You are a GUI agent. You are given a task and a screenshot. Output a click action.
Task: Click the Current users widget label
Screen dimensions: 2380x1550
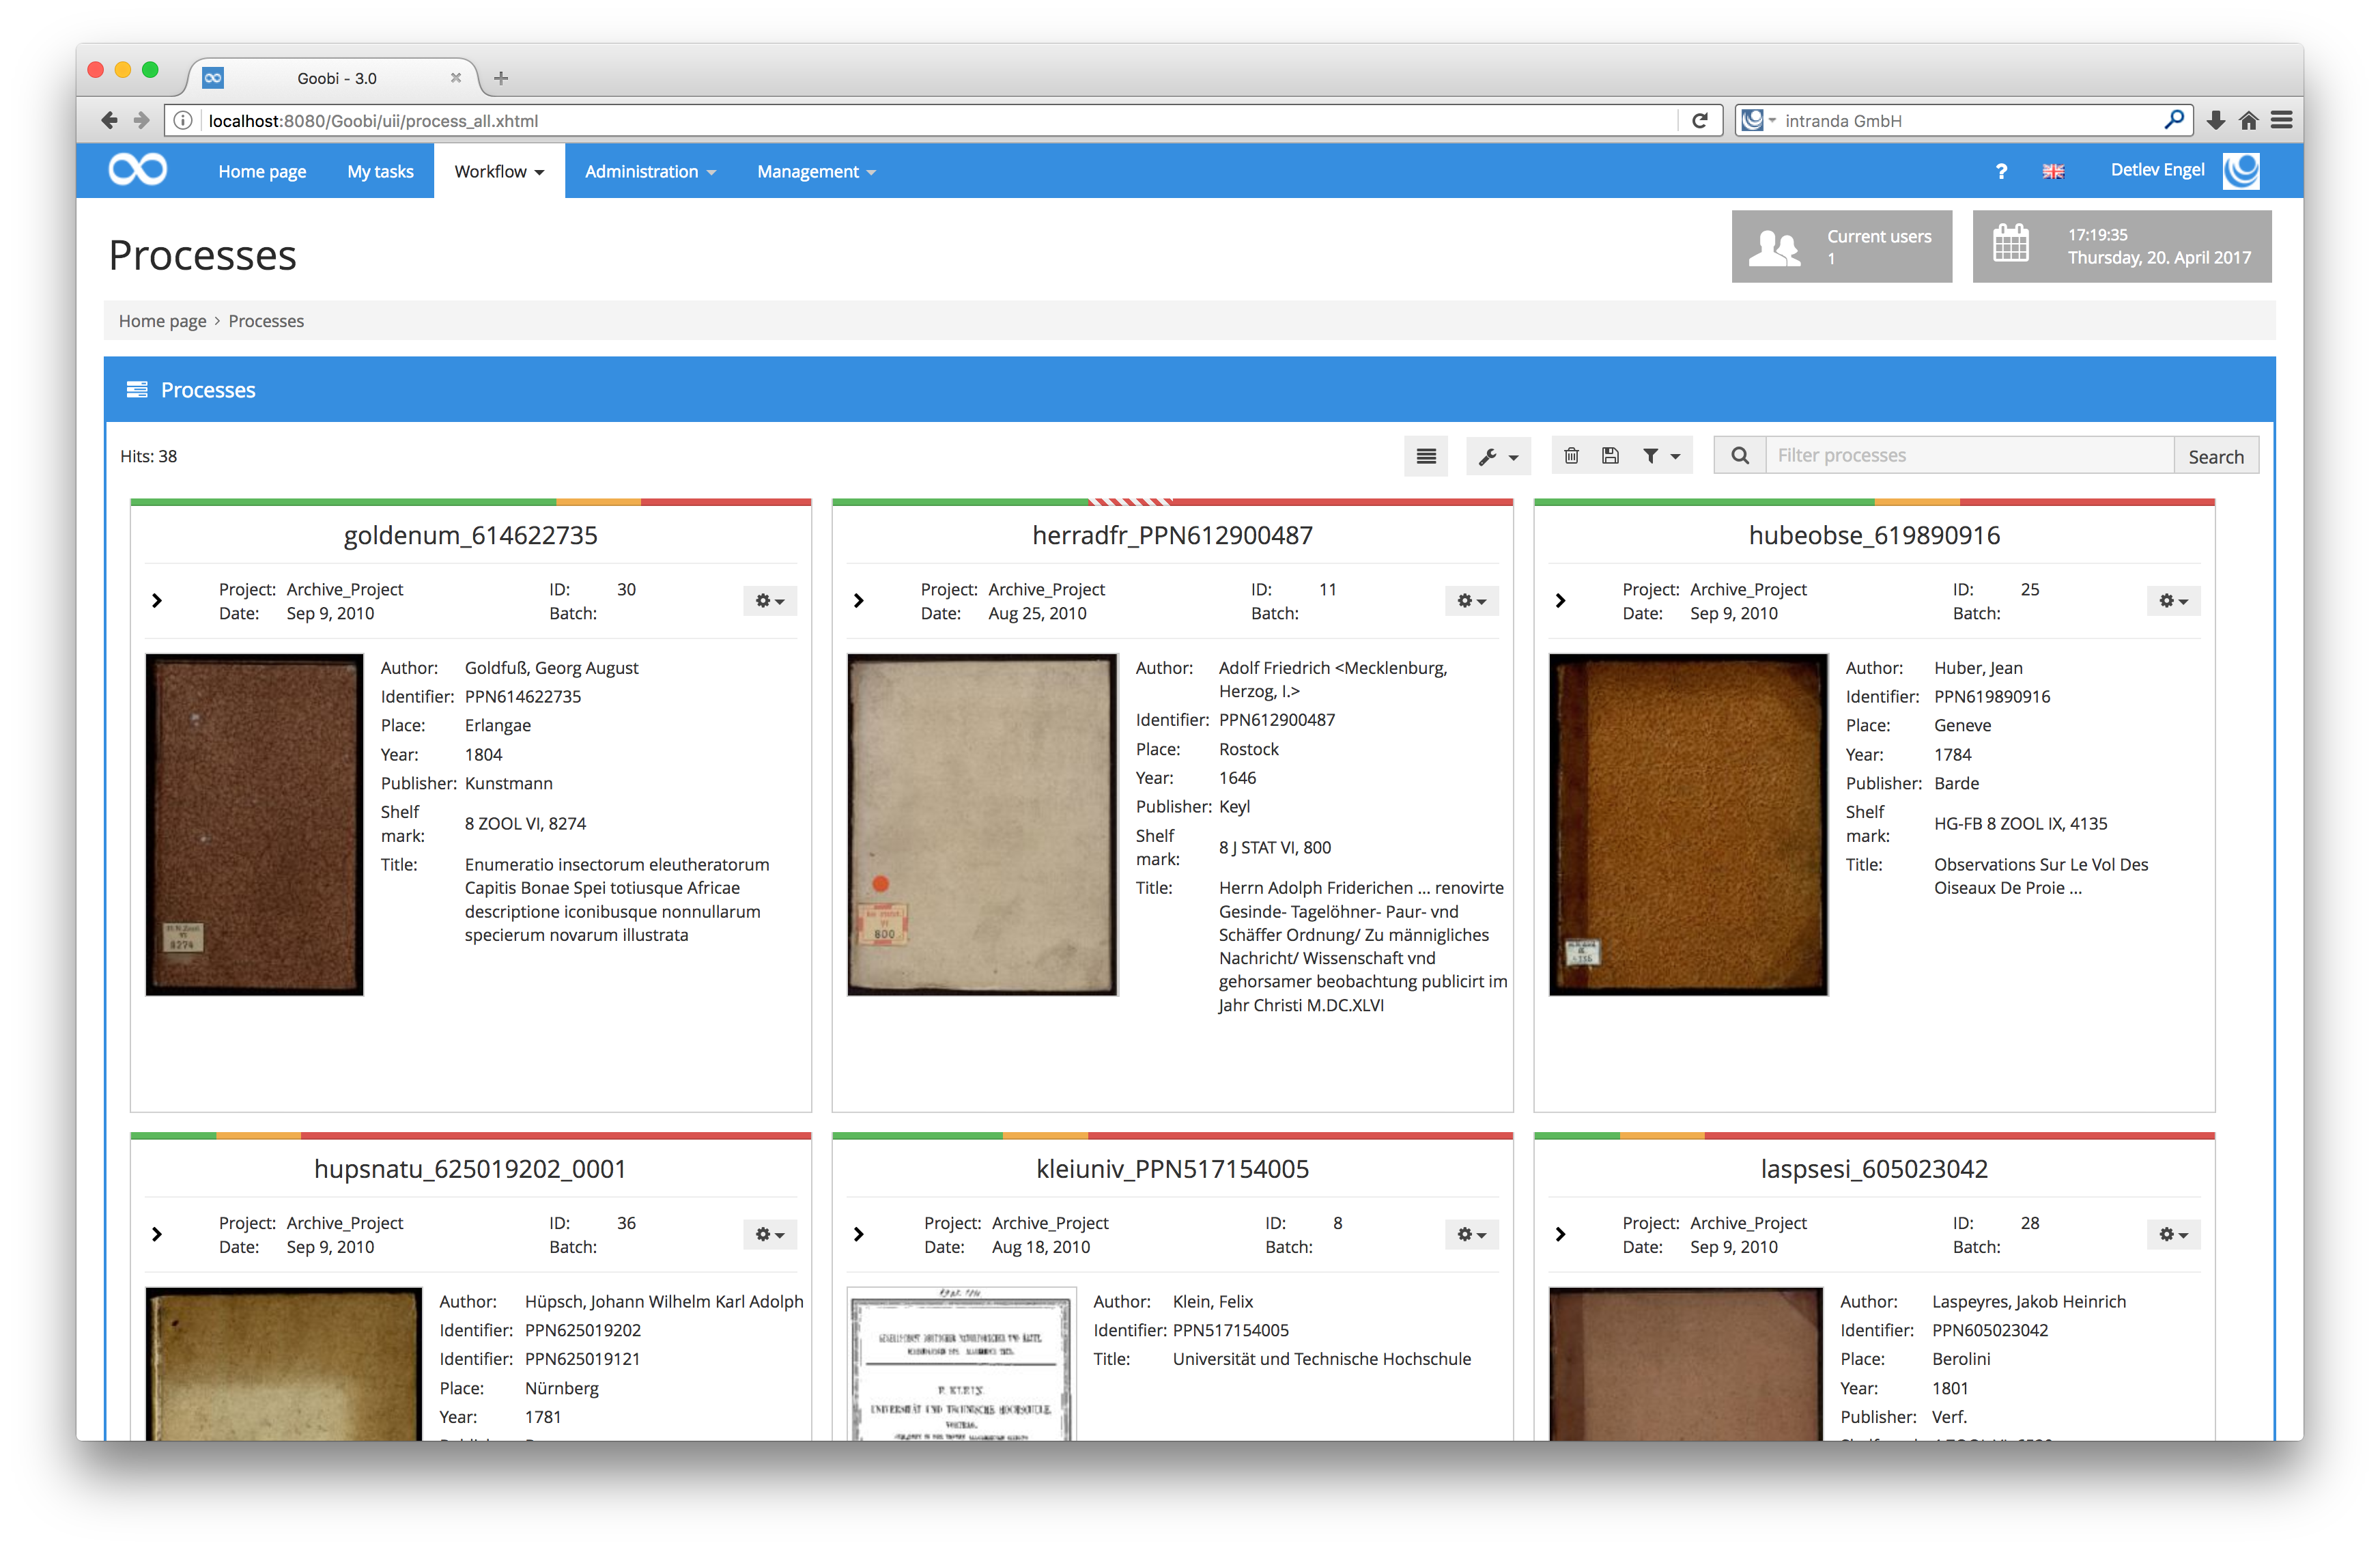pyautogui.click(x=1879, y=237)
